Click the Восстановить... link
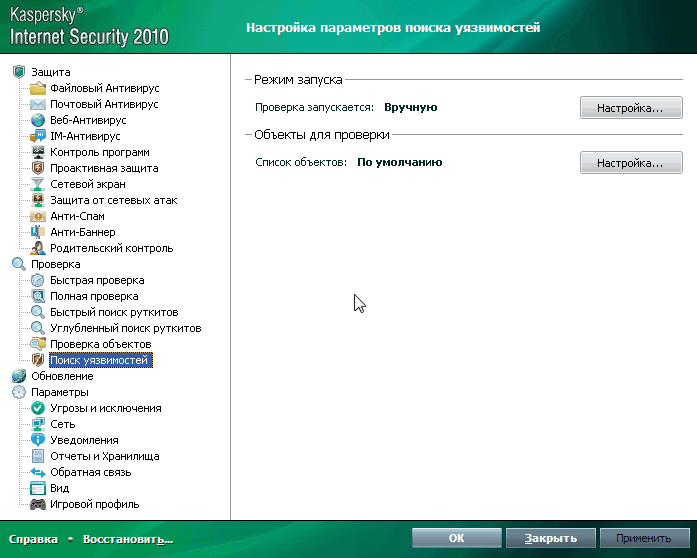 coord(128,539)
